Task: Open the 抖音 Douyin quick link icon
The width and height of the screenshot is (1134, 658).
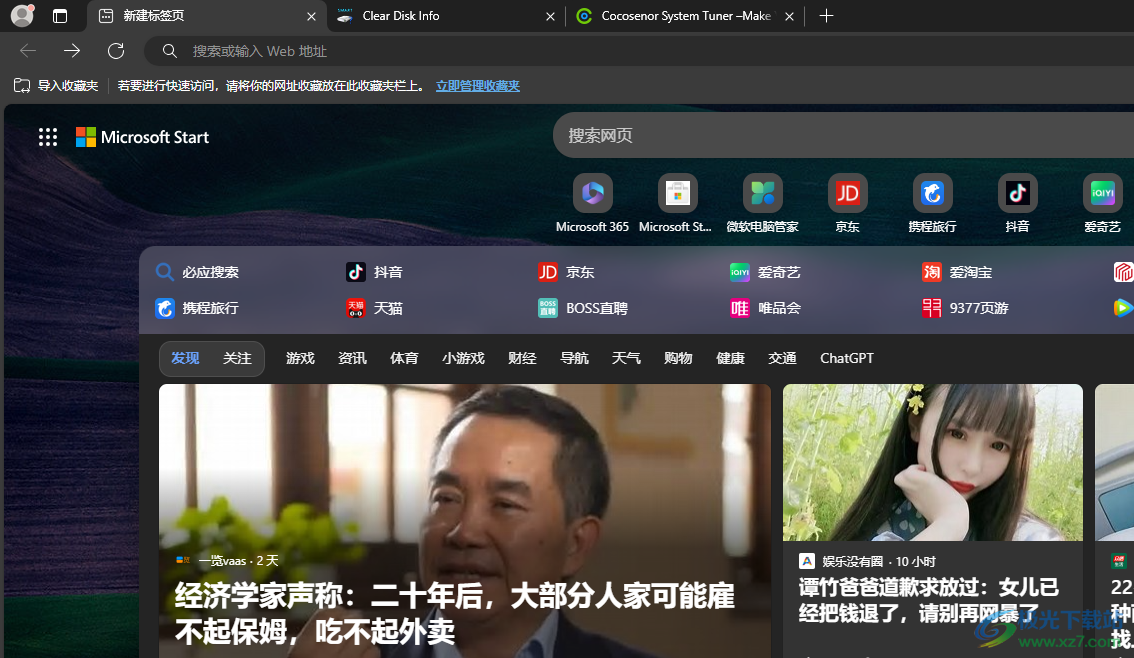Action: [x=1017, y=193]
